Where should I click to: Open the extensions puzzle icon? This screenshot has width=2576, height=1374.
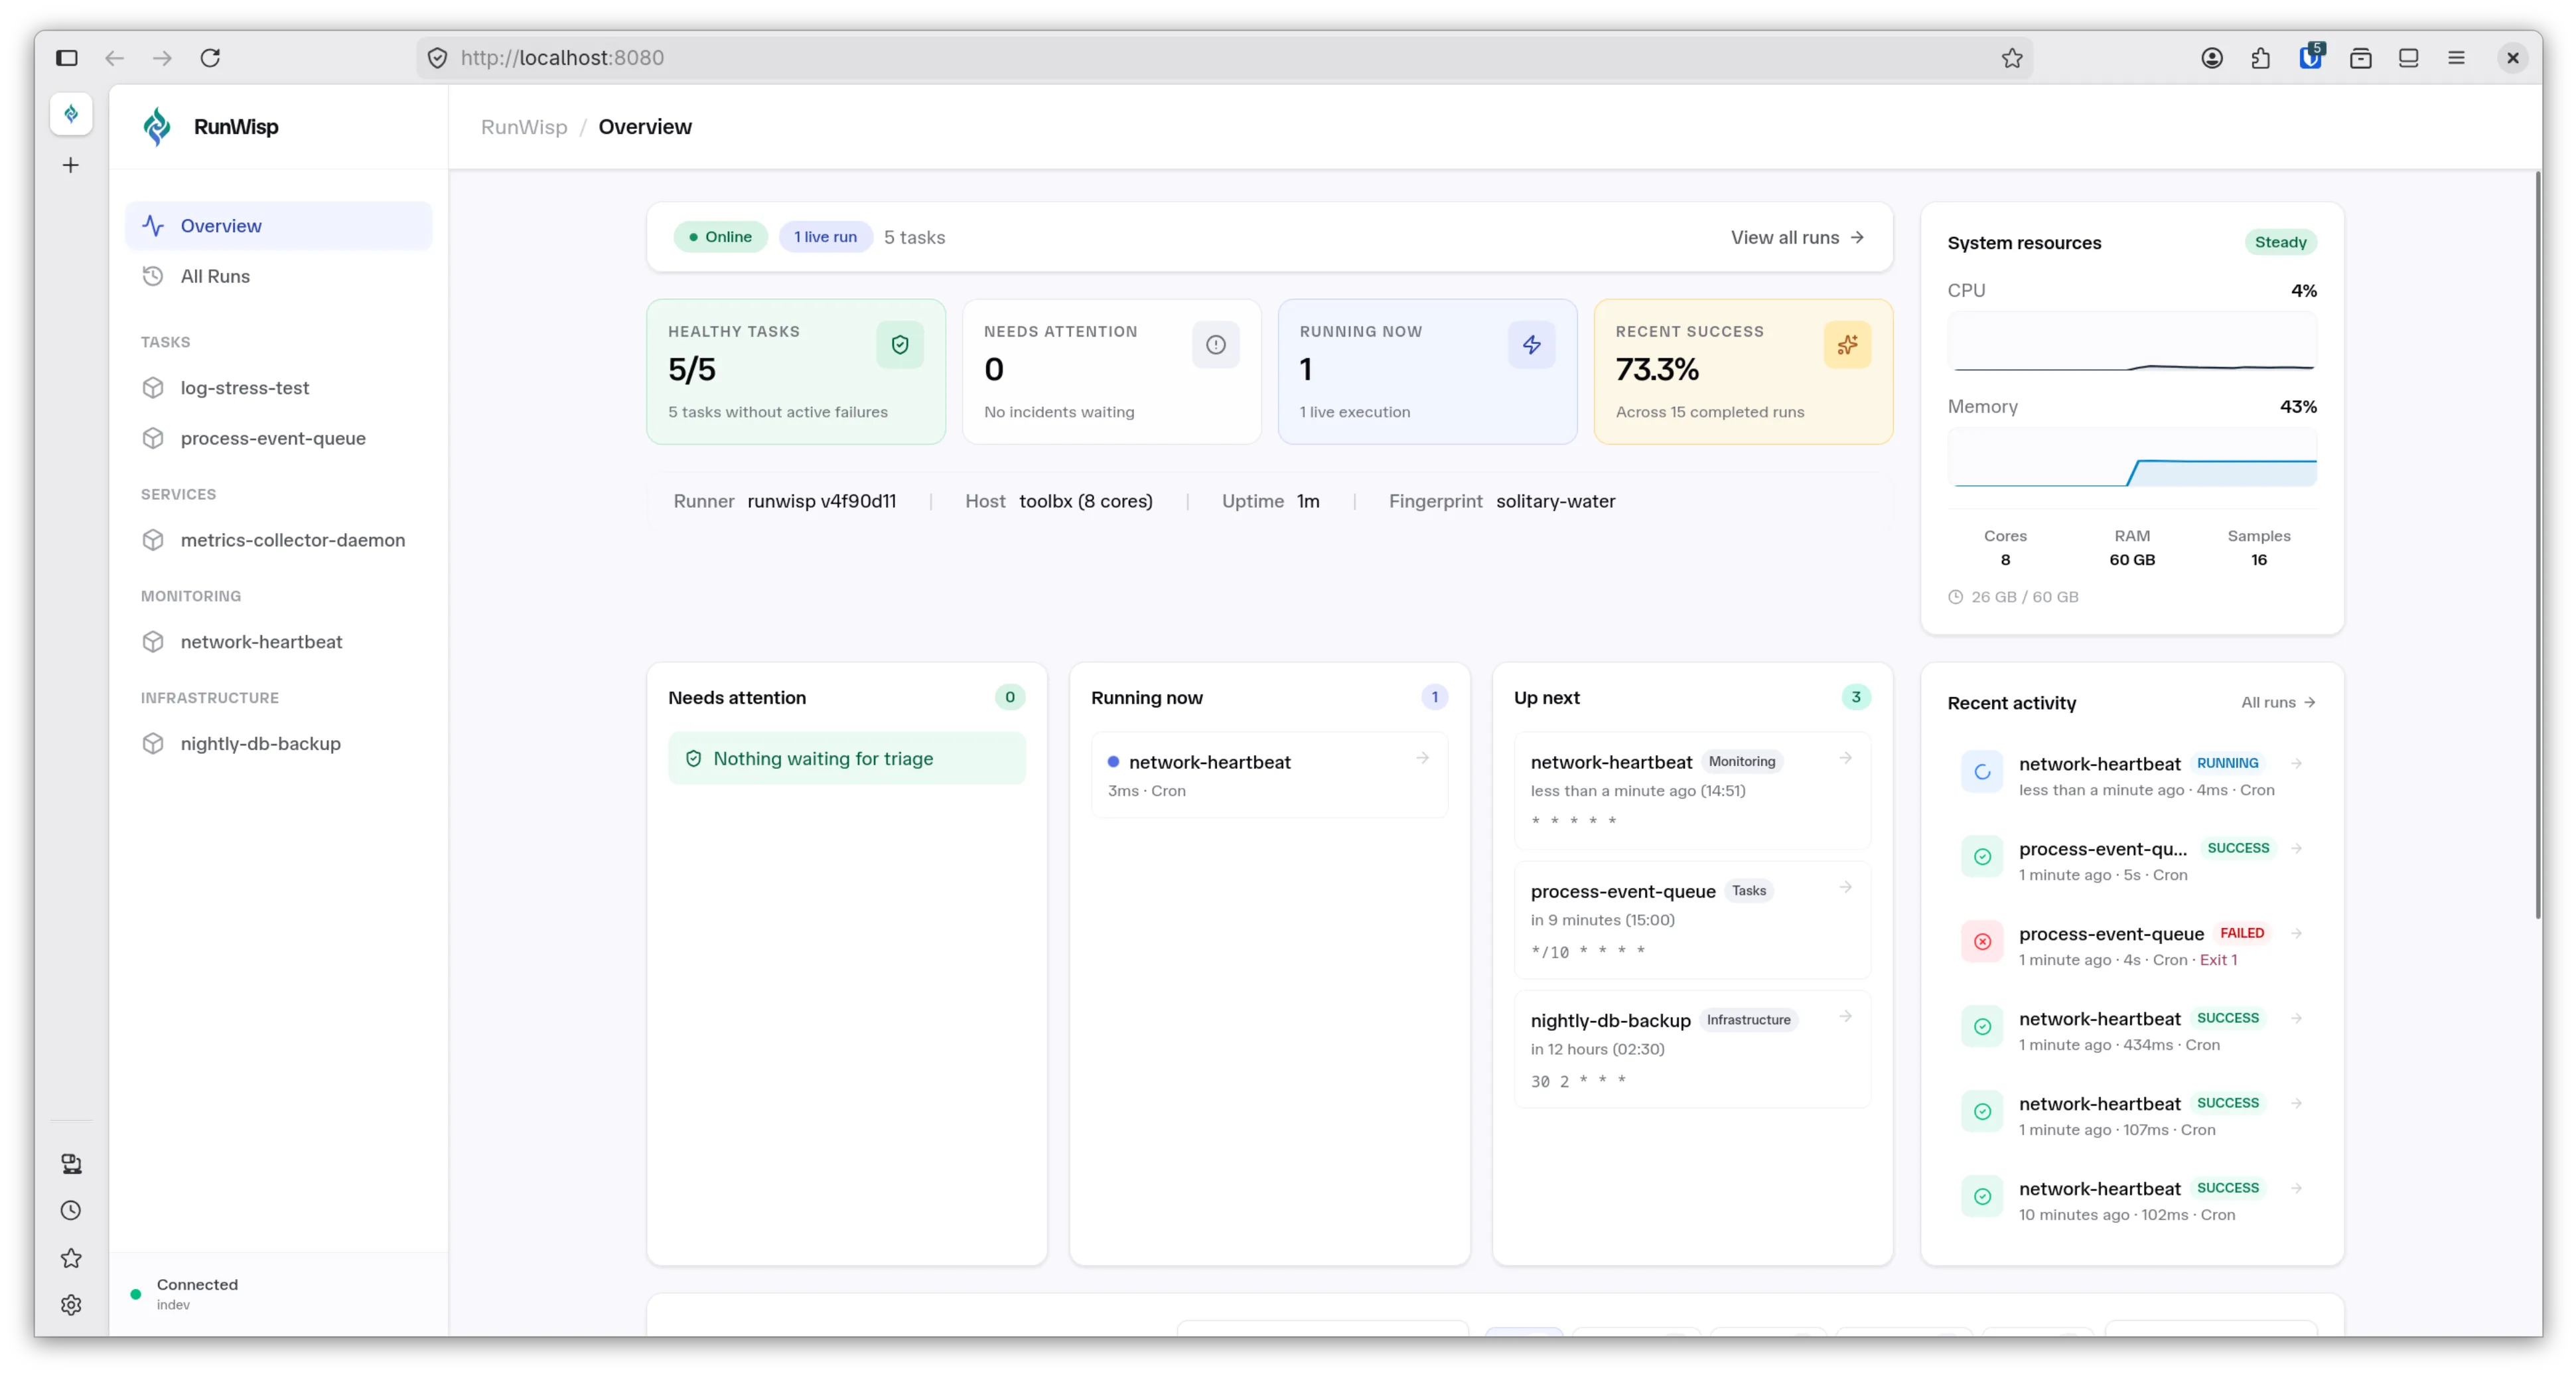click(x=2261, y=58)
